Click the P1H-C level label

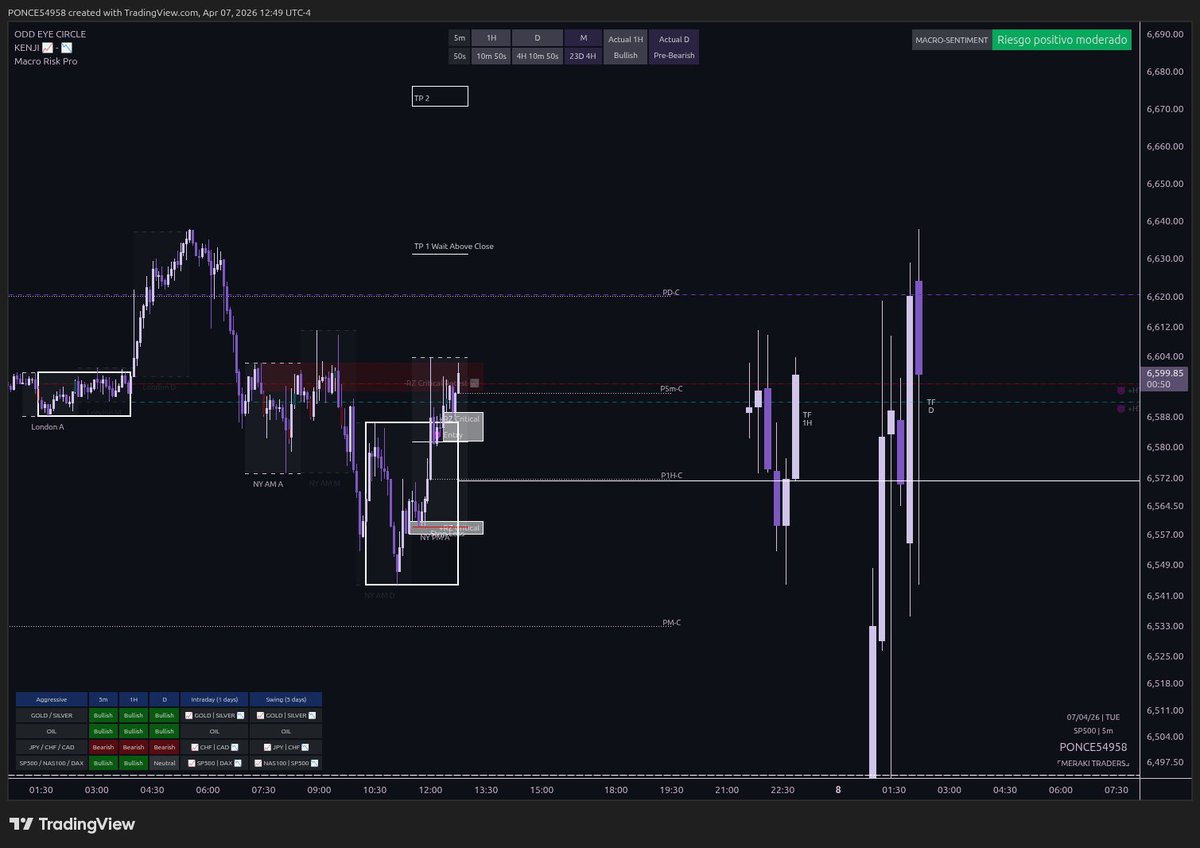click(x=671, y=476)
